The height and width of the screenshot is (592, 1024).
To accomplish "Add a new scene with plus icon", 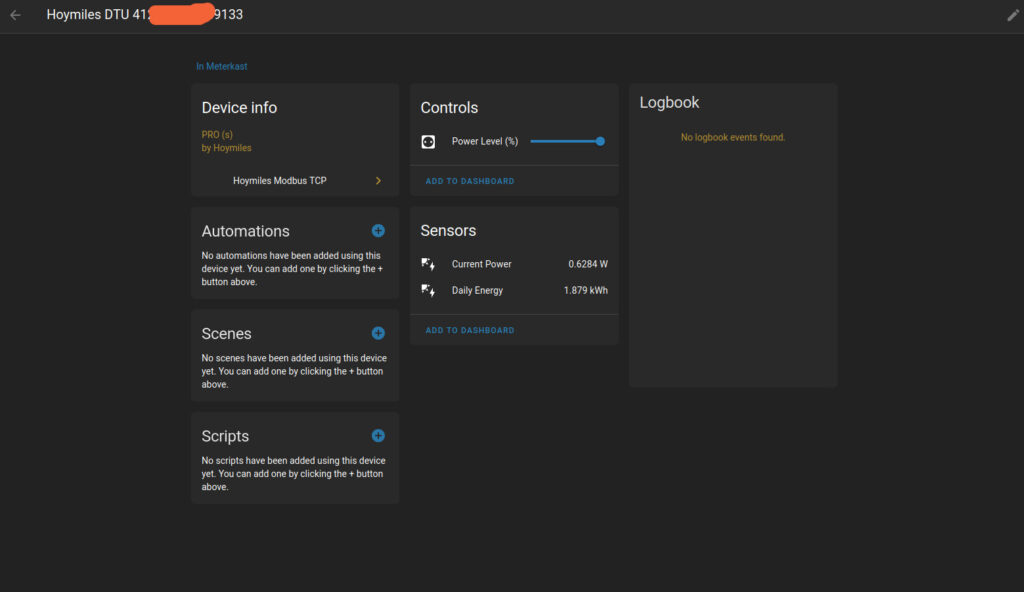I will click(x=378, y=333).
